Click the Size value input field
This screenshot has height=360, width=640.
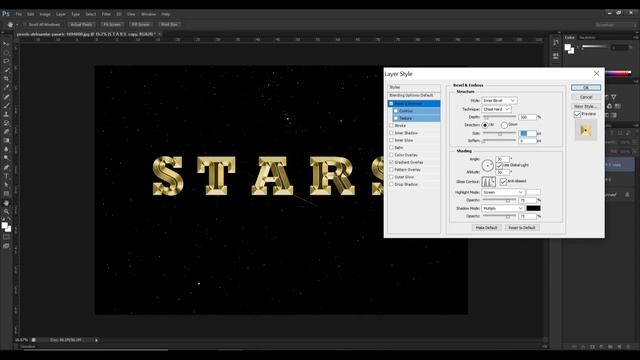point(527,133)
